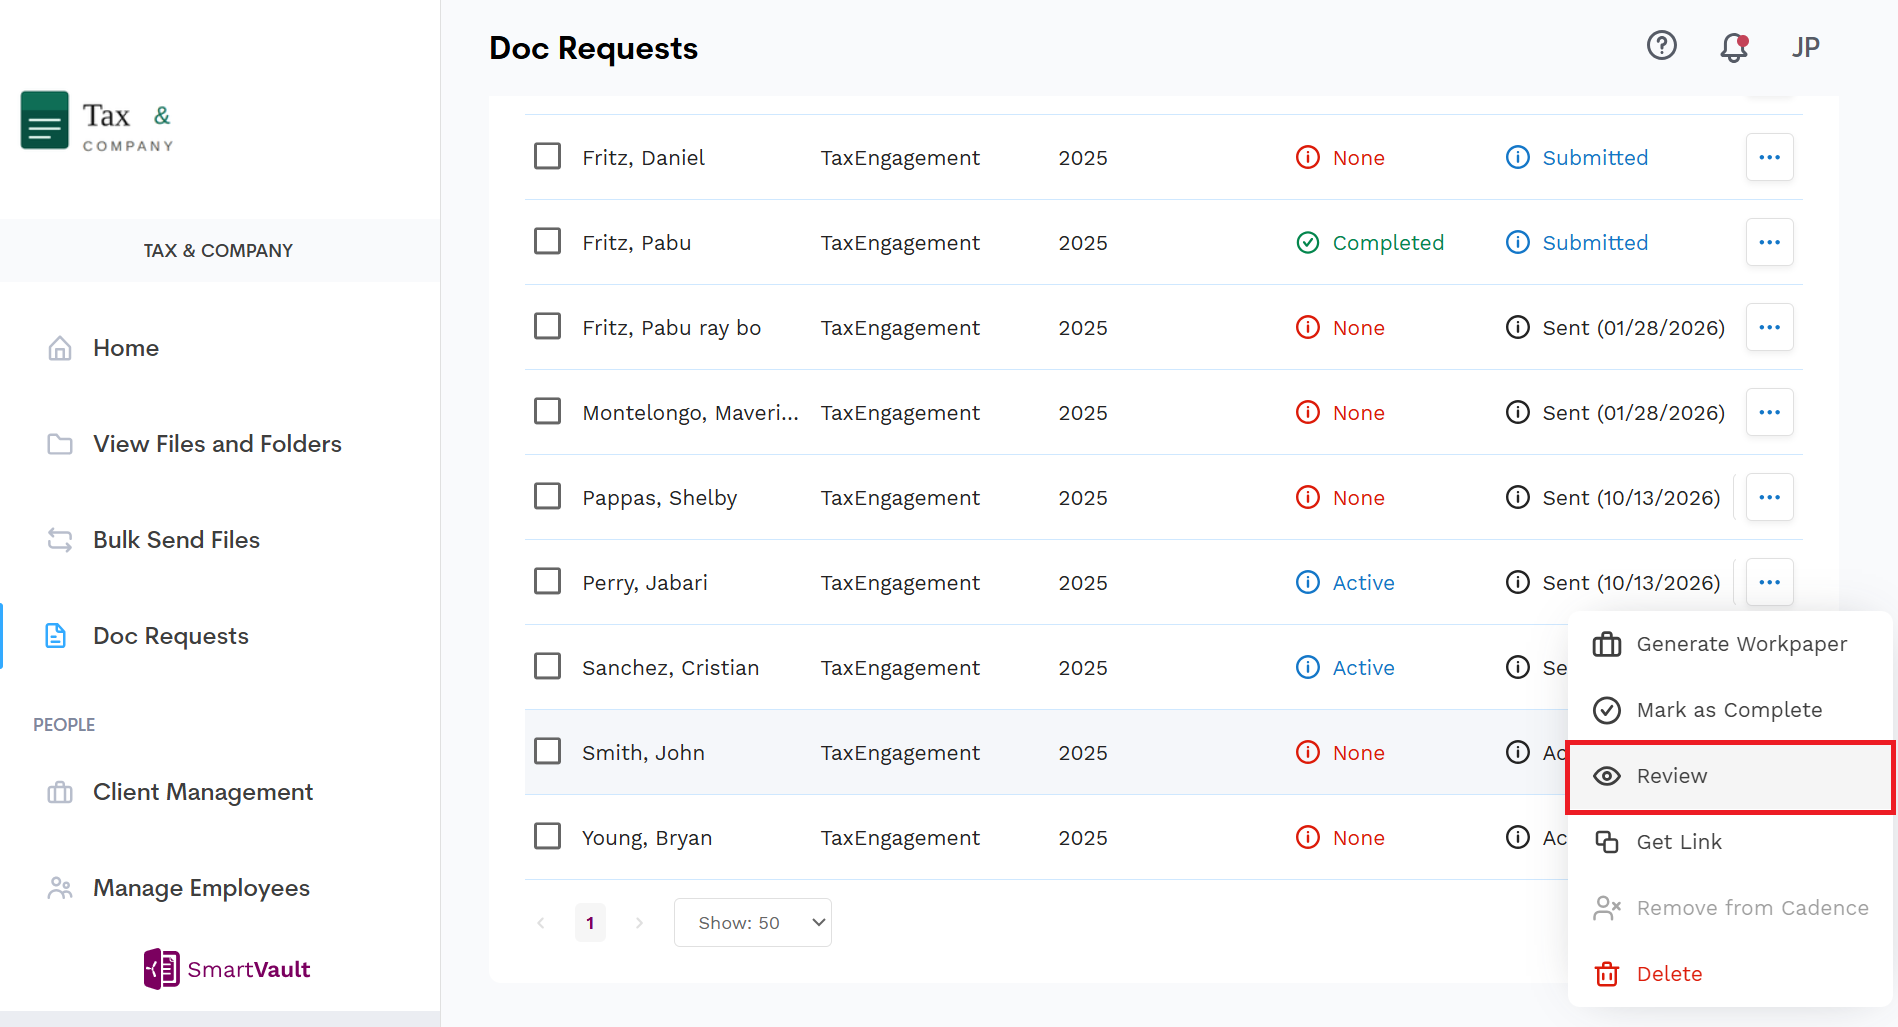Click the Sent (01/28/2026) status for Fritz, Pabu ray bo
1898x1027 pixels.
coord(1634,328)
